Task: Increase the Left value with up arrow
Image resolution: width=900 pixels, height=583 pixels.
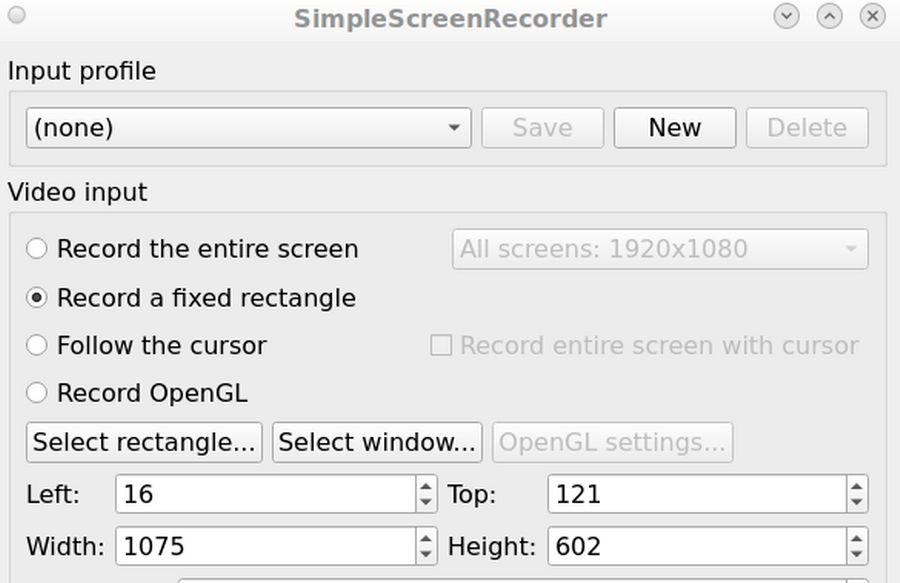Action: [427, 486]
